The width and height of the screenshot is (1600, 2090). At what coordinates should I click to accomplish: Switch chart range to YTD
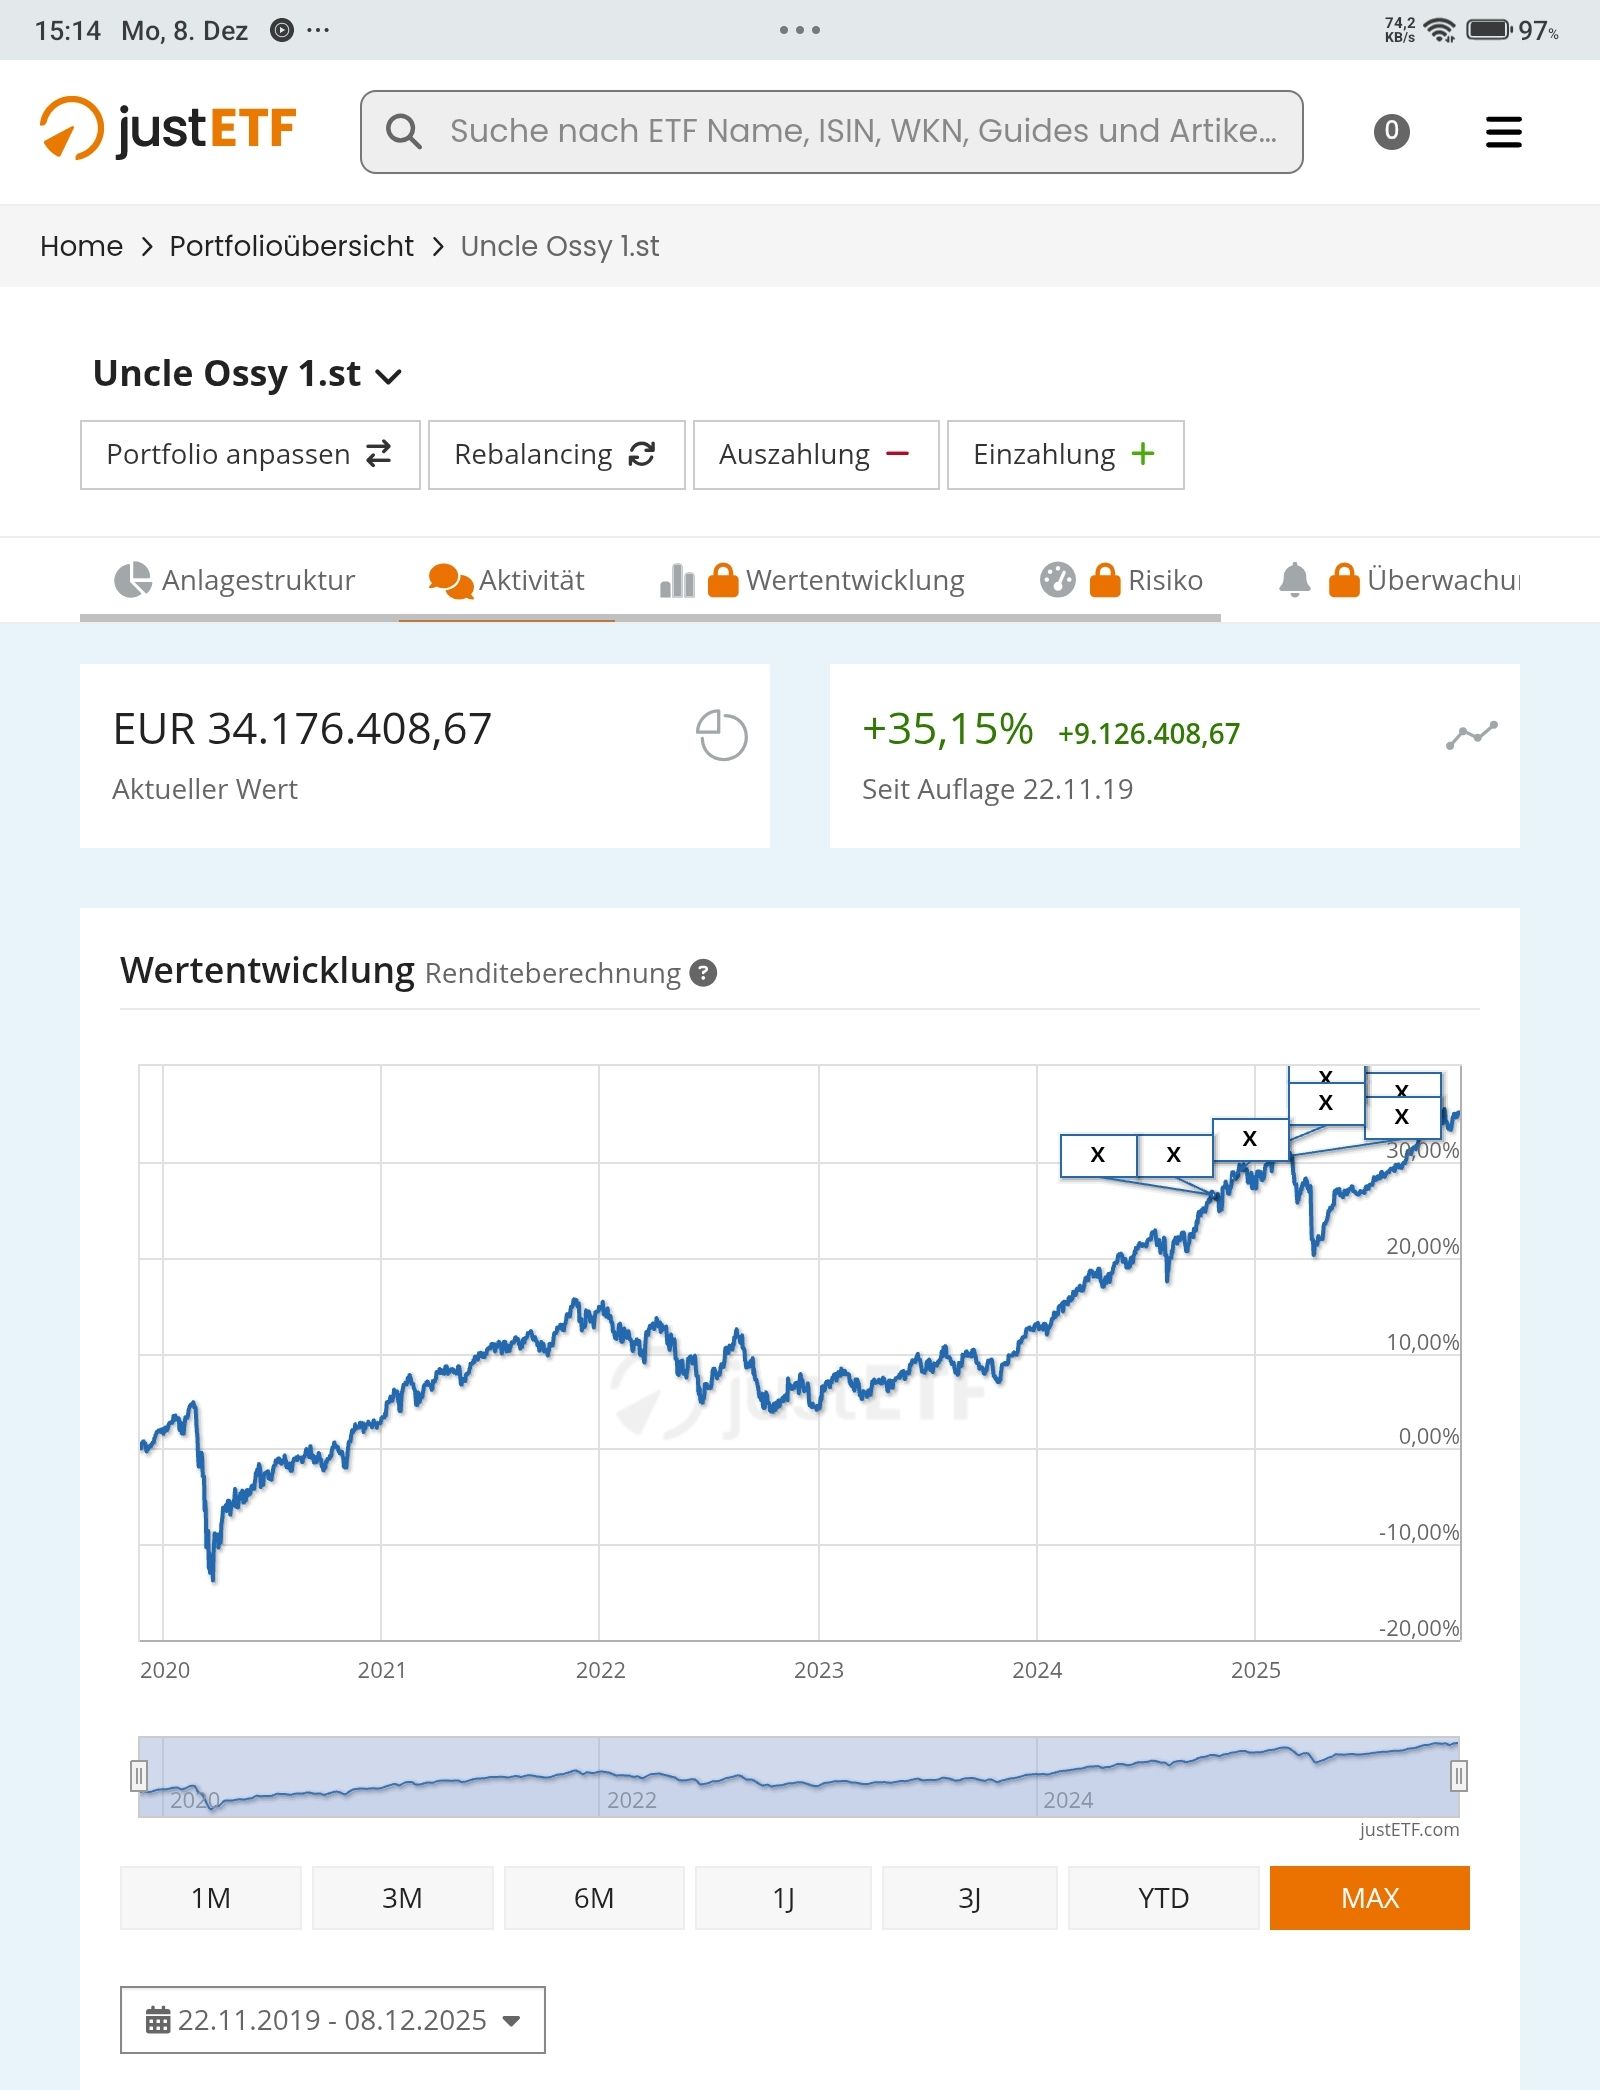(1163, 1897)
